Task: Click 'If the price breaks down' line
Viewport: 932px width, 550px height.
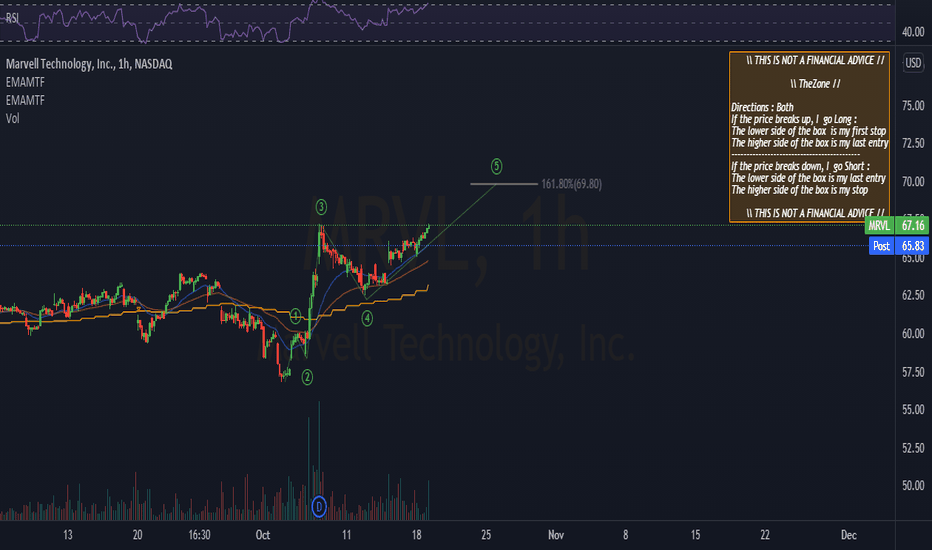Action: click(x=800, y=166)
